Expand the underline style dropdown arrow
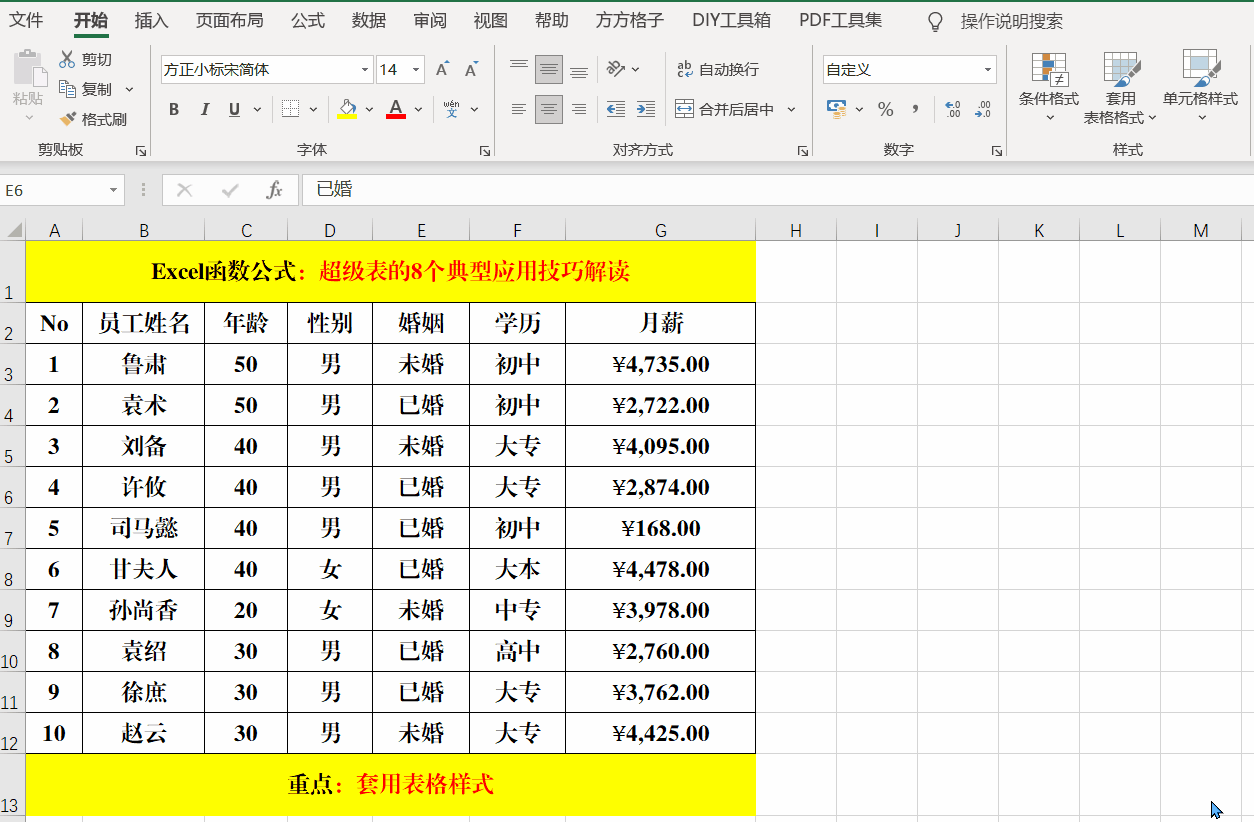Image resolution: width=1254 pixels, height=822 pixels. [255, 109]
